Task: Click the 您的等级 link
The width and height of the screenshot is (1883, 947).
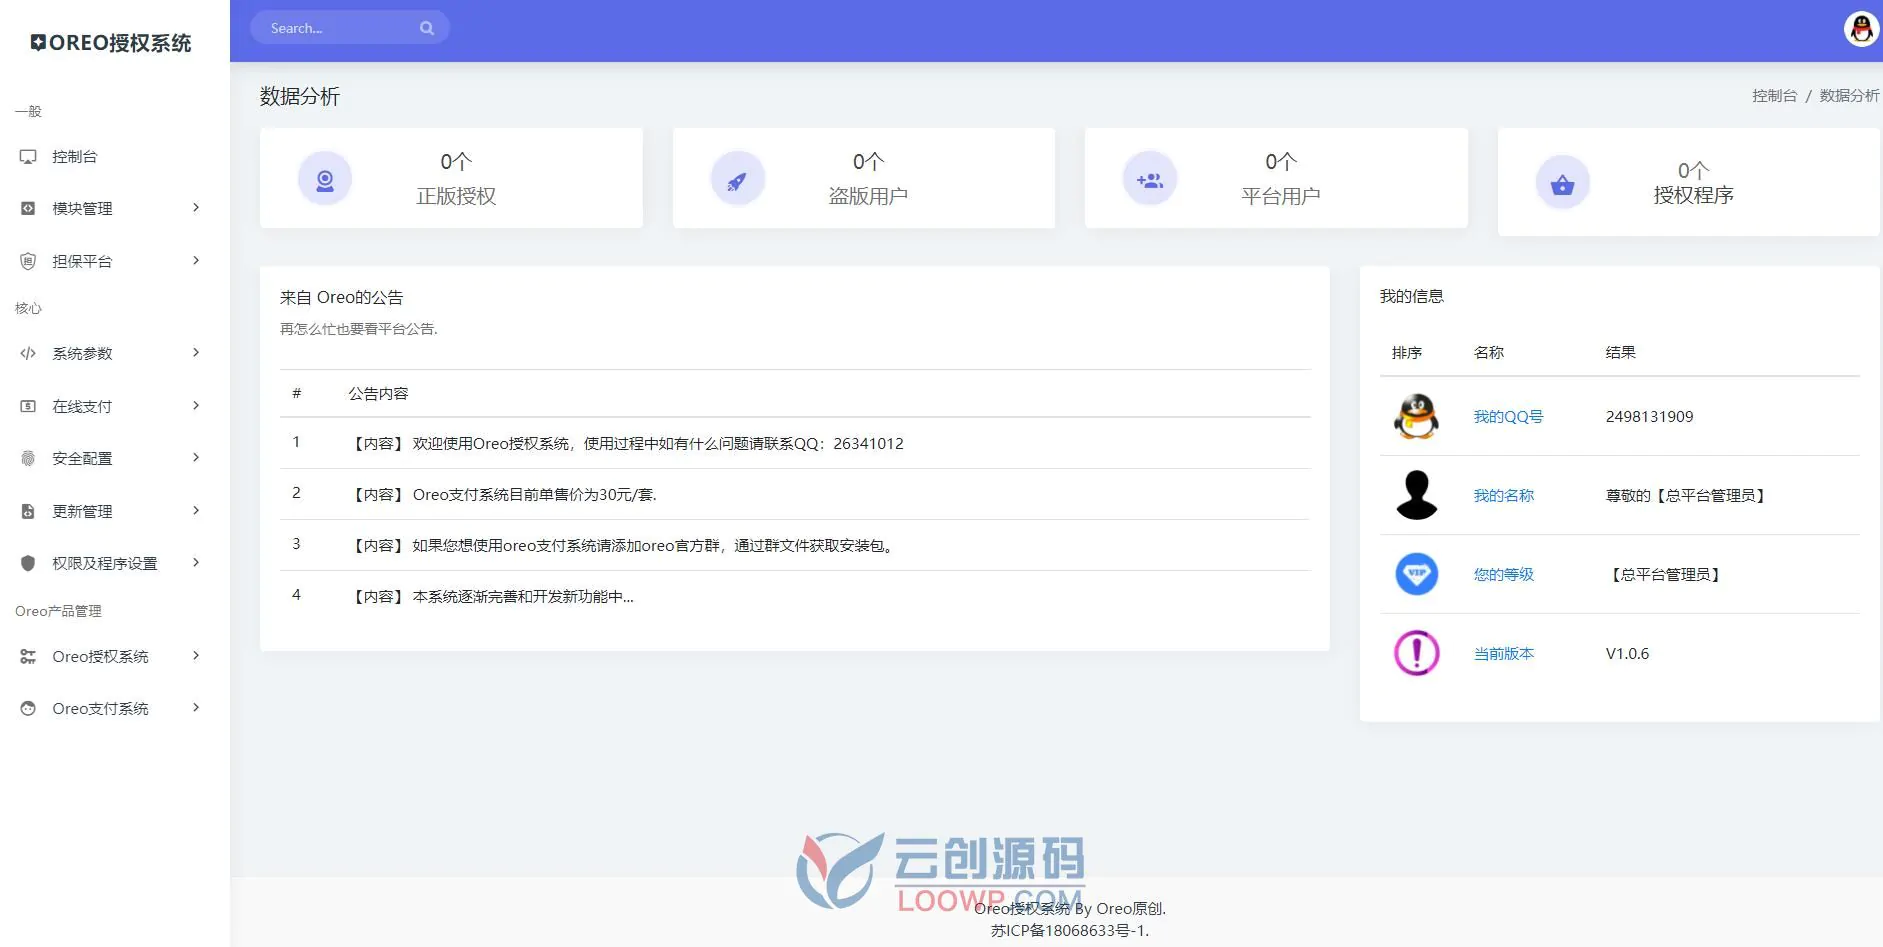Action: click(1503, 575)
